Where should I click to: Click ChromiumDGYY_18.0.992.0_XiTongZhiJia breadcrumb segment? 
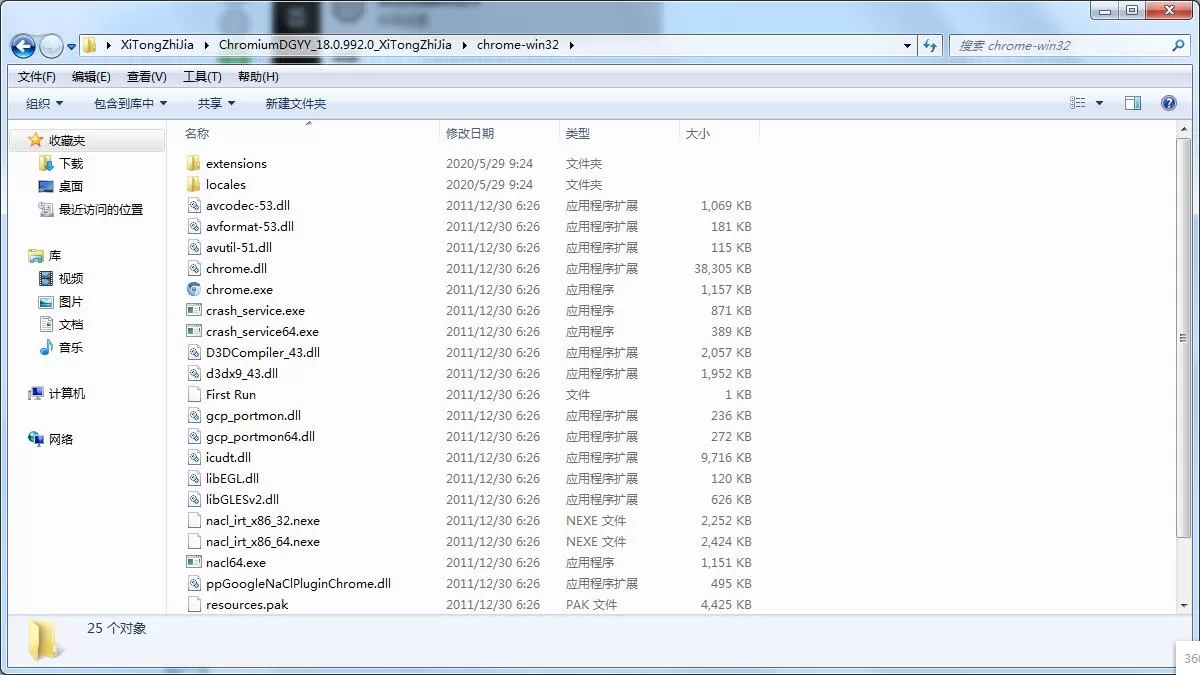pyautogui.click(x=335, y=45)
